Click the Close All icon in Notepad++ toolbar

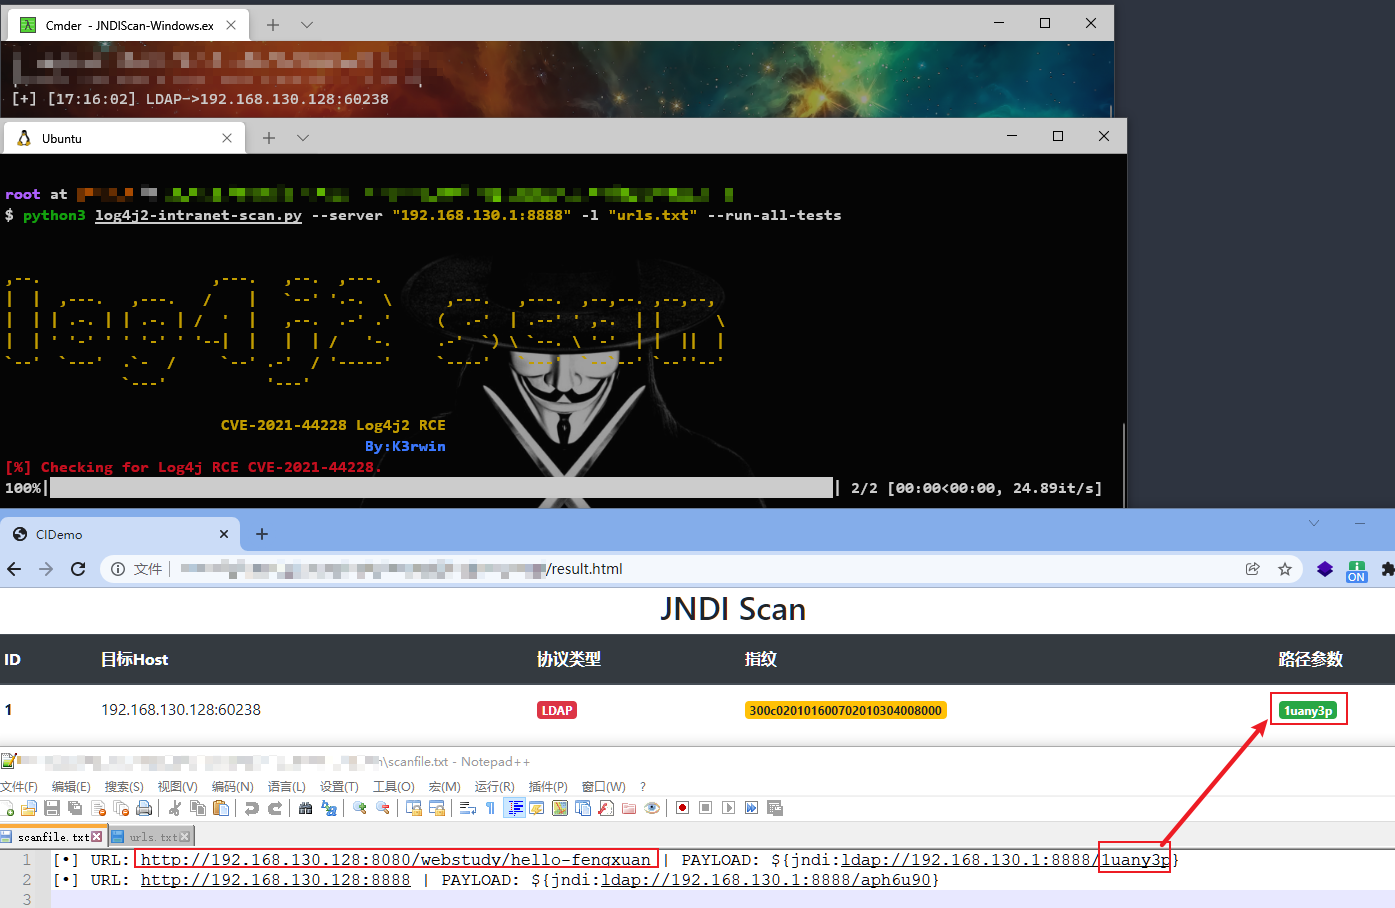[121, 808]
